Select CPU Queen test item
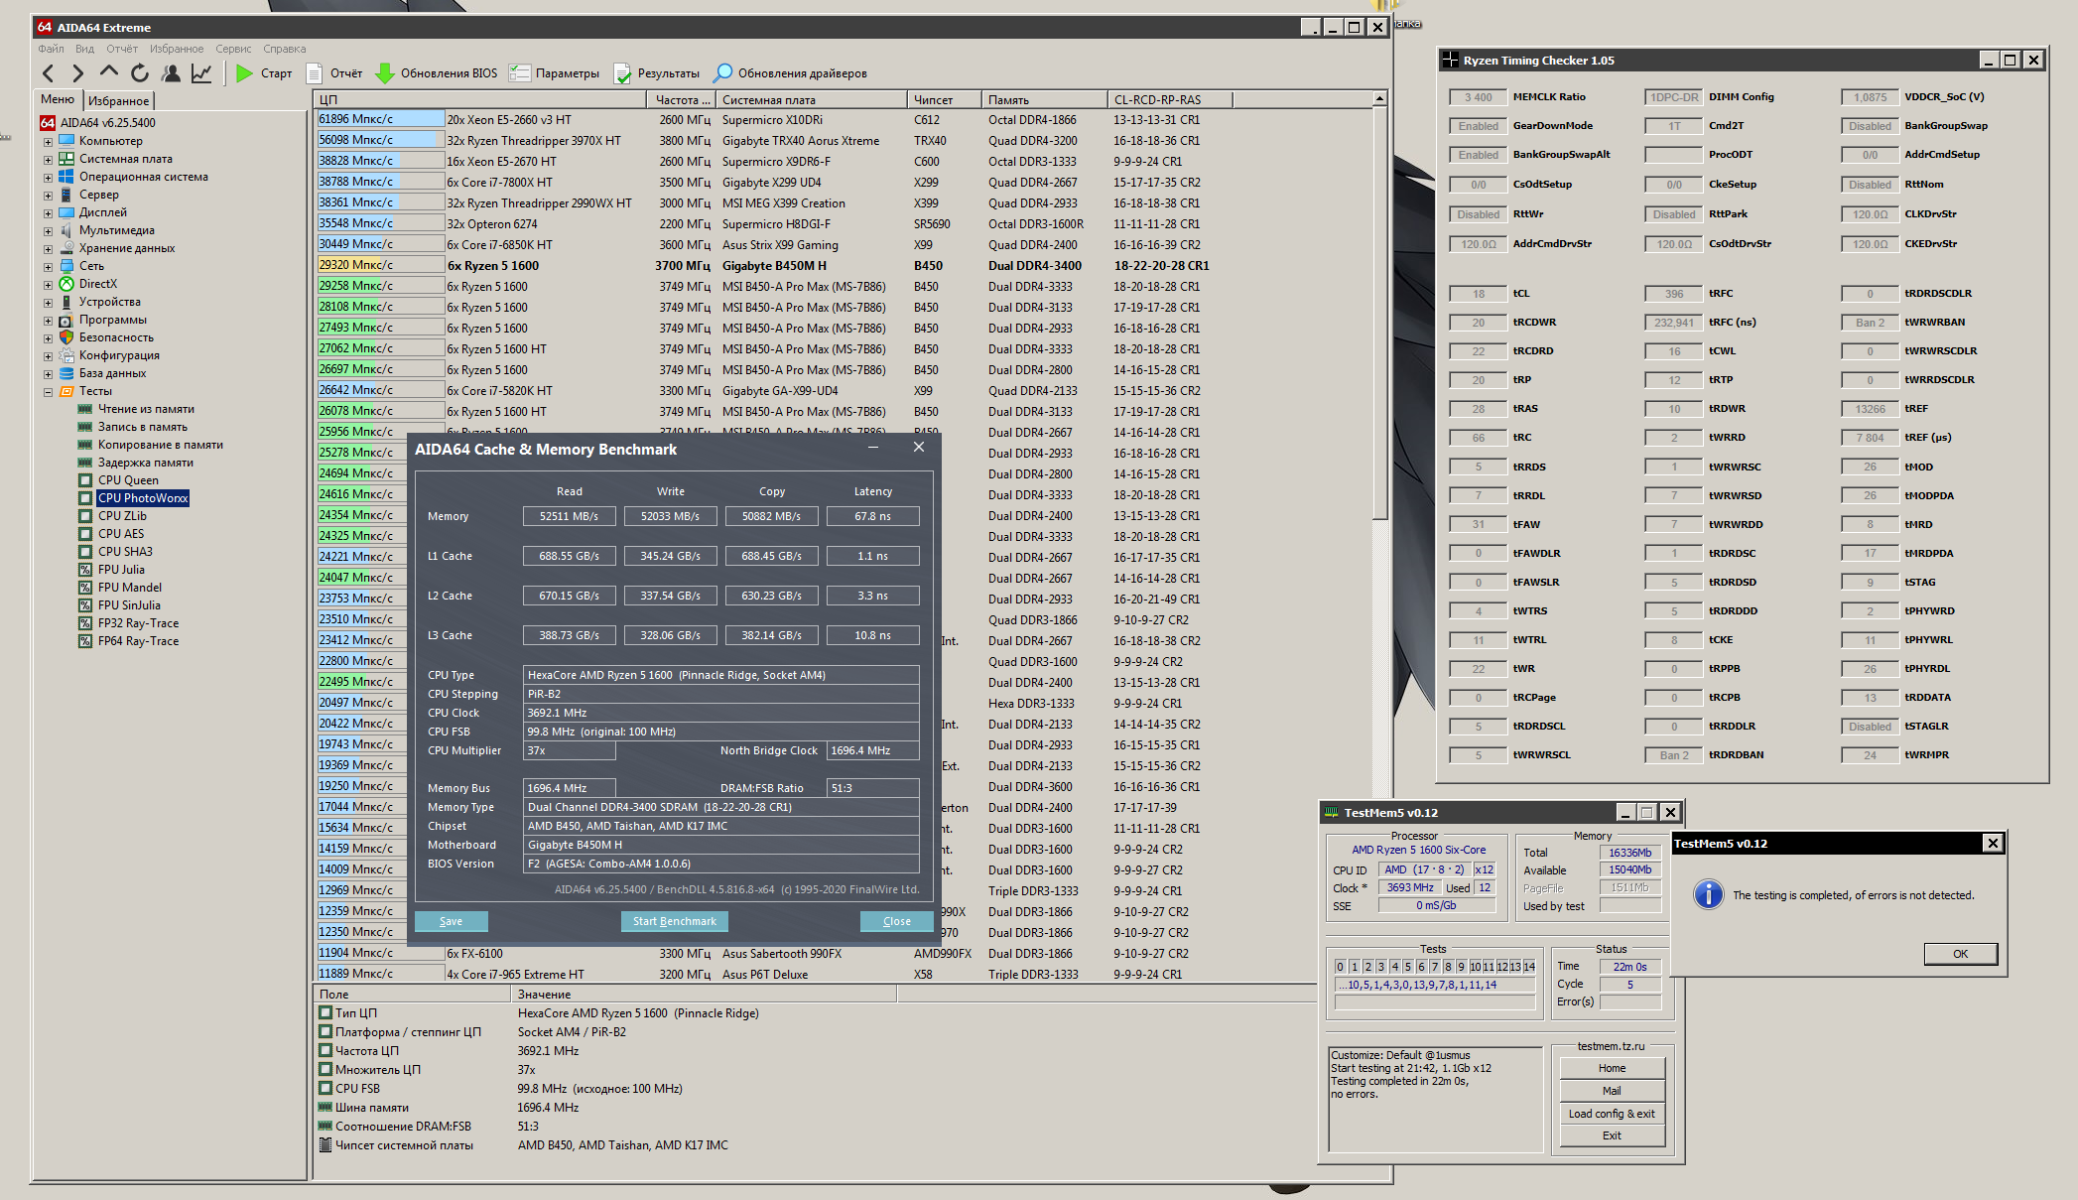The image size is (2078, 1200). point(128,480)
